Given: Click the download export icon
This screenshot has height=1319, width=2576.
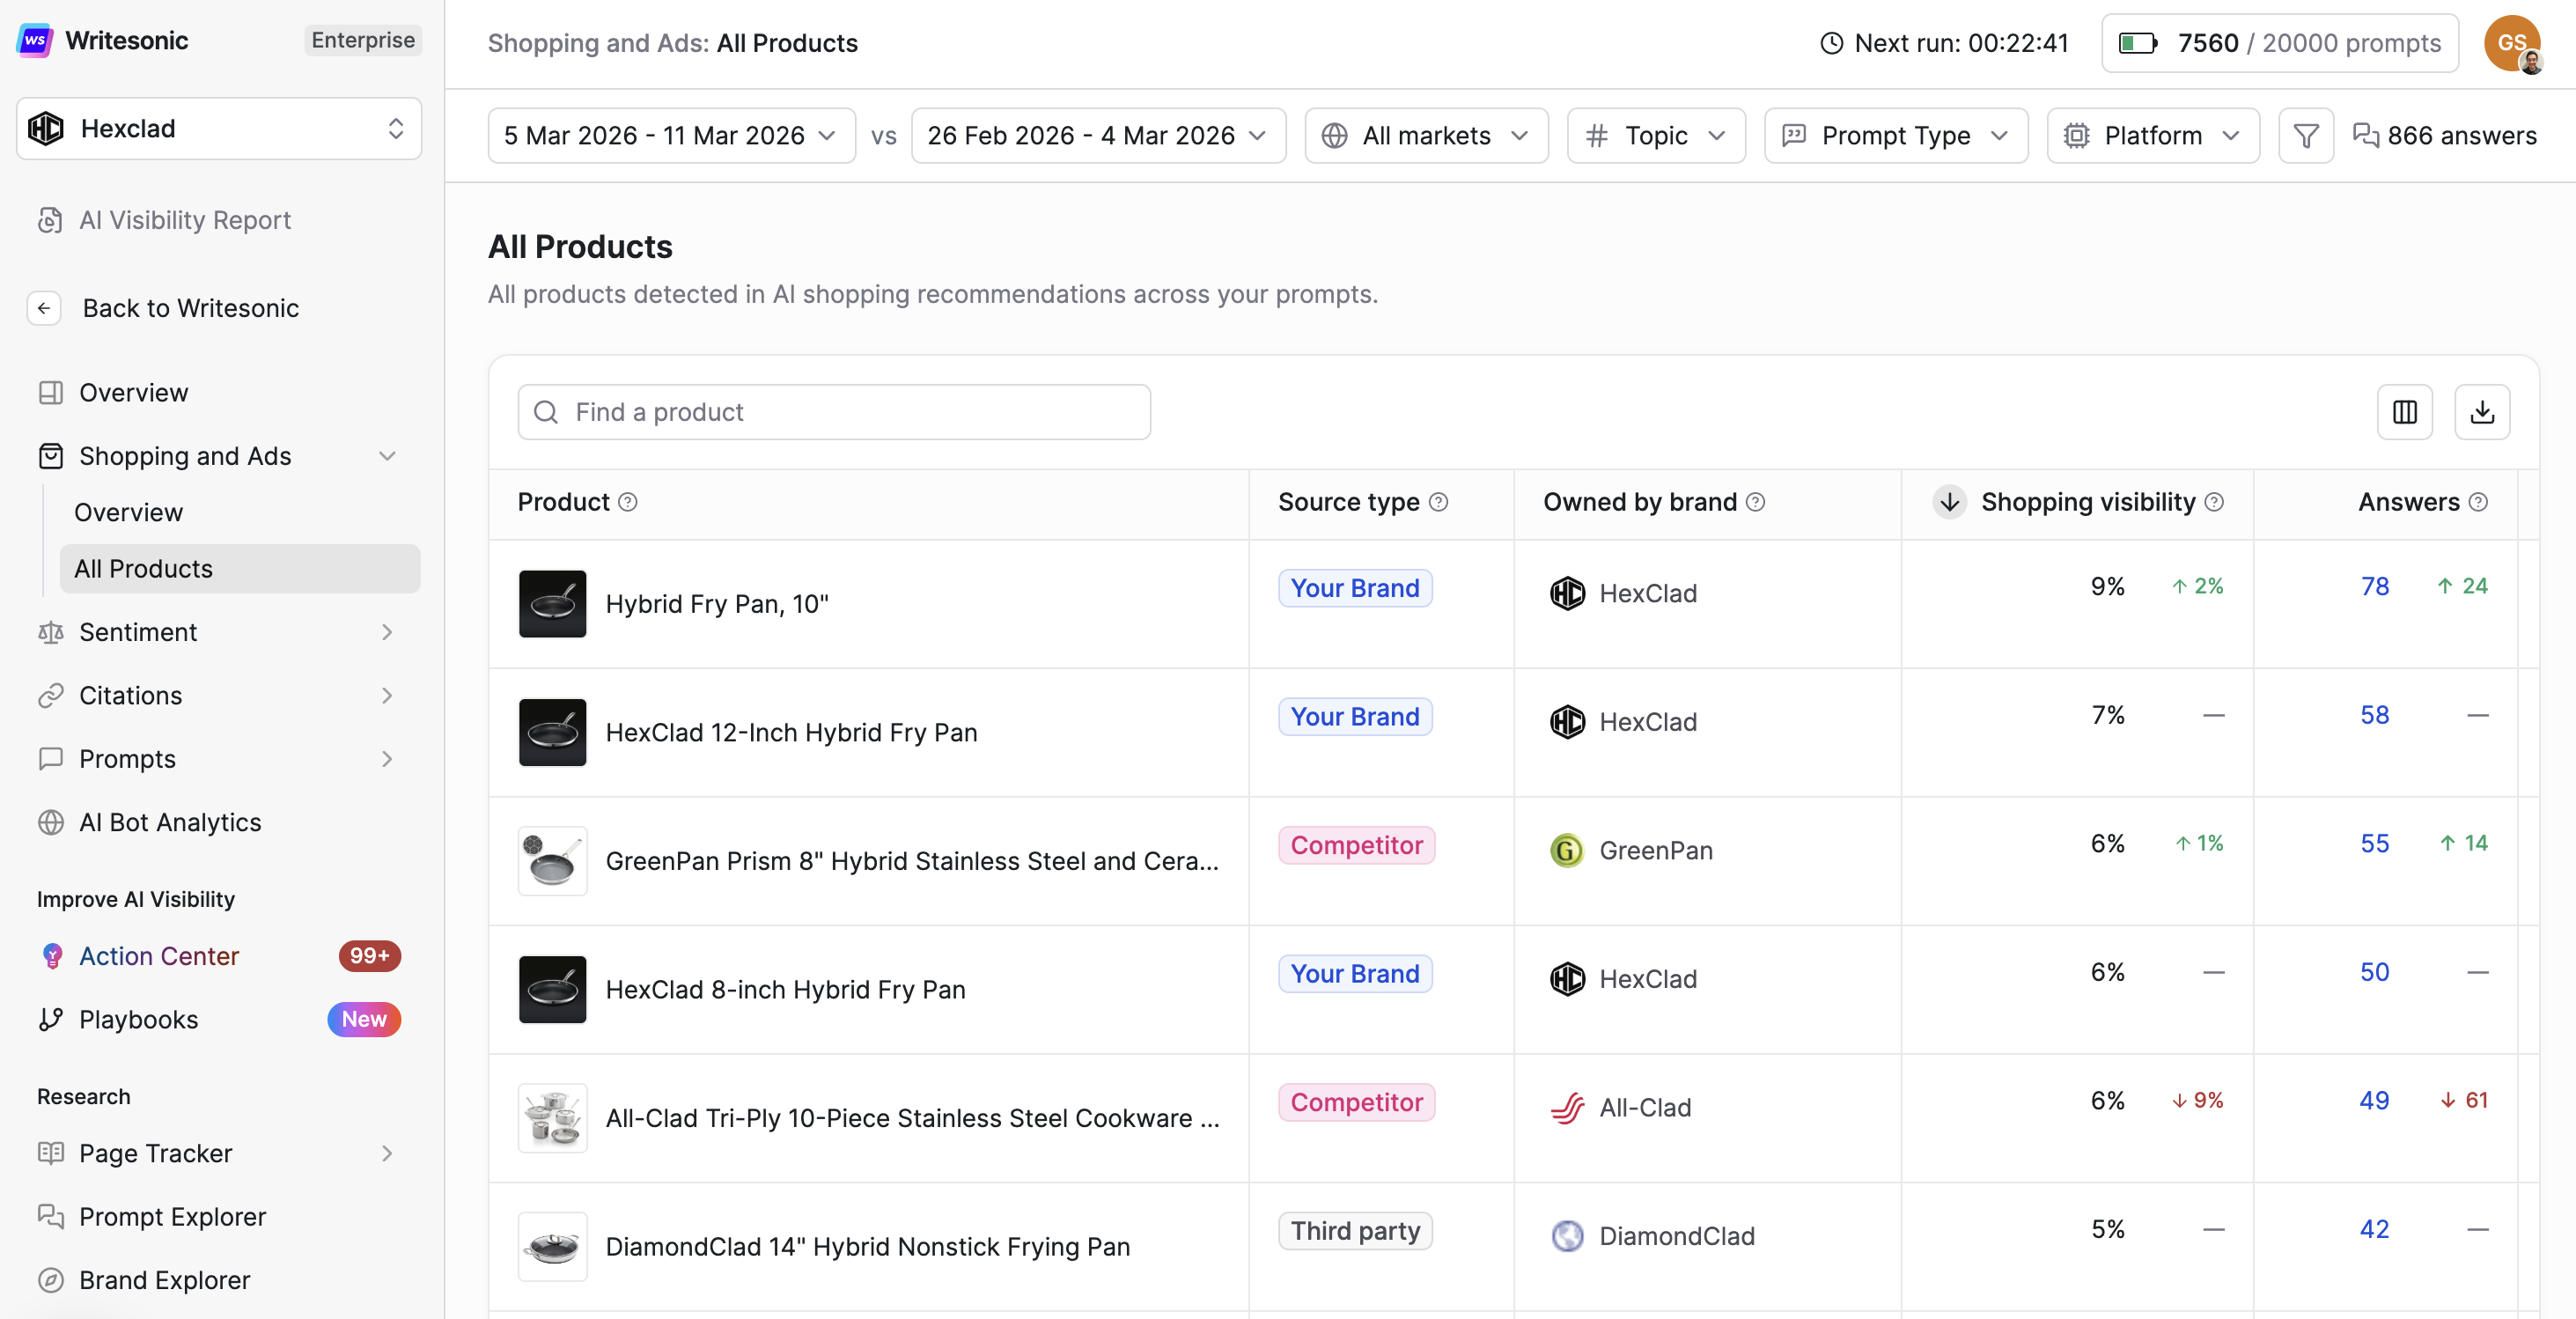Looking at the screenshot, I should pyautogui.click(x=2481, y=412).
